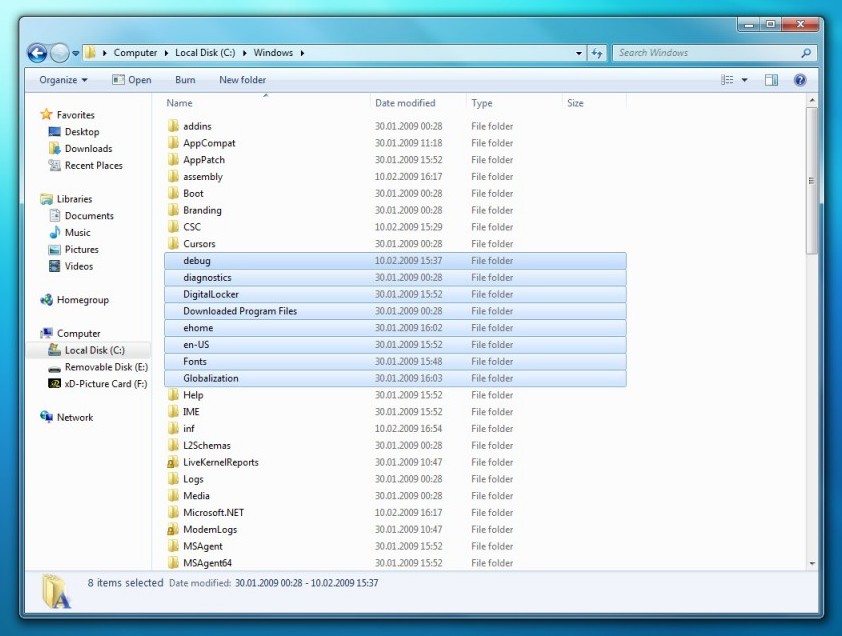Select the debug folder row
The image size is (842, 636).
pos(395,261)
